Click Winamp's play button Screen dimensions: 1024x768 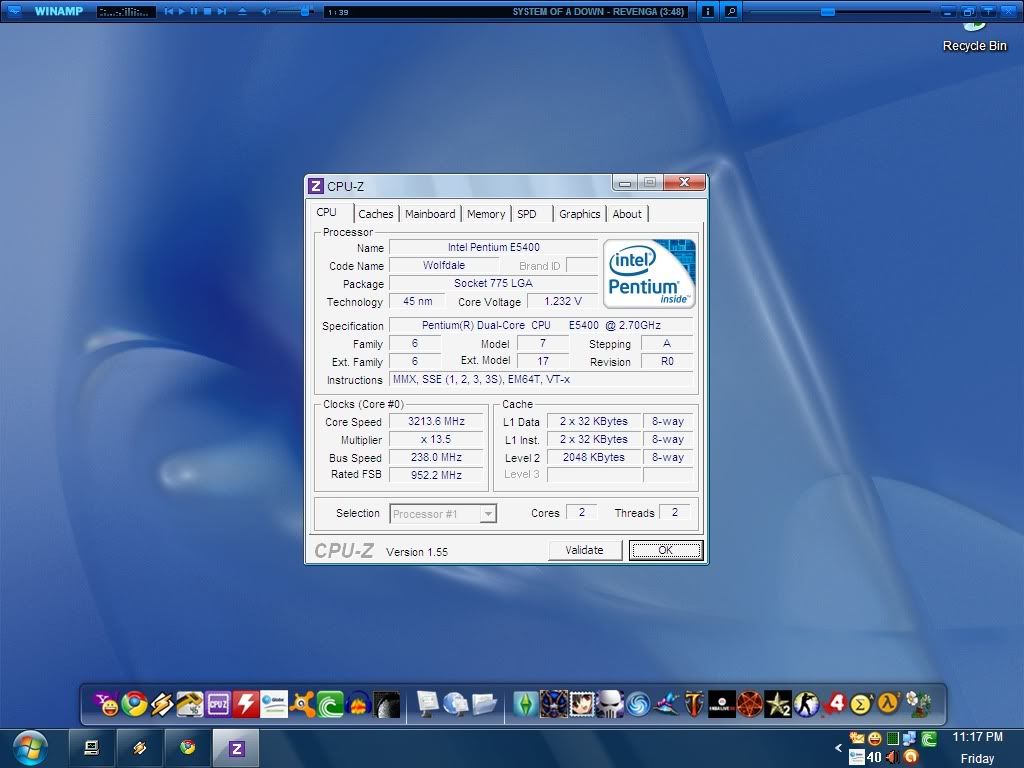(182, 11)
